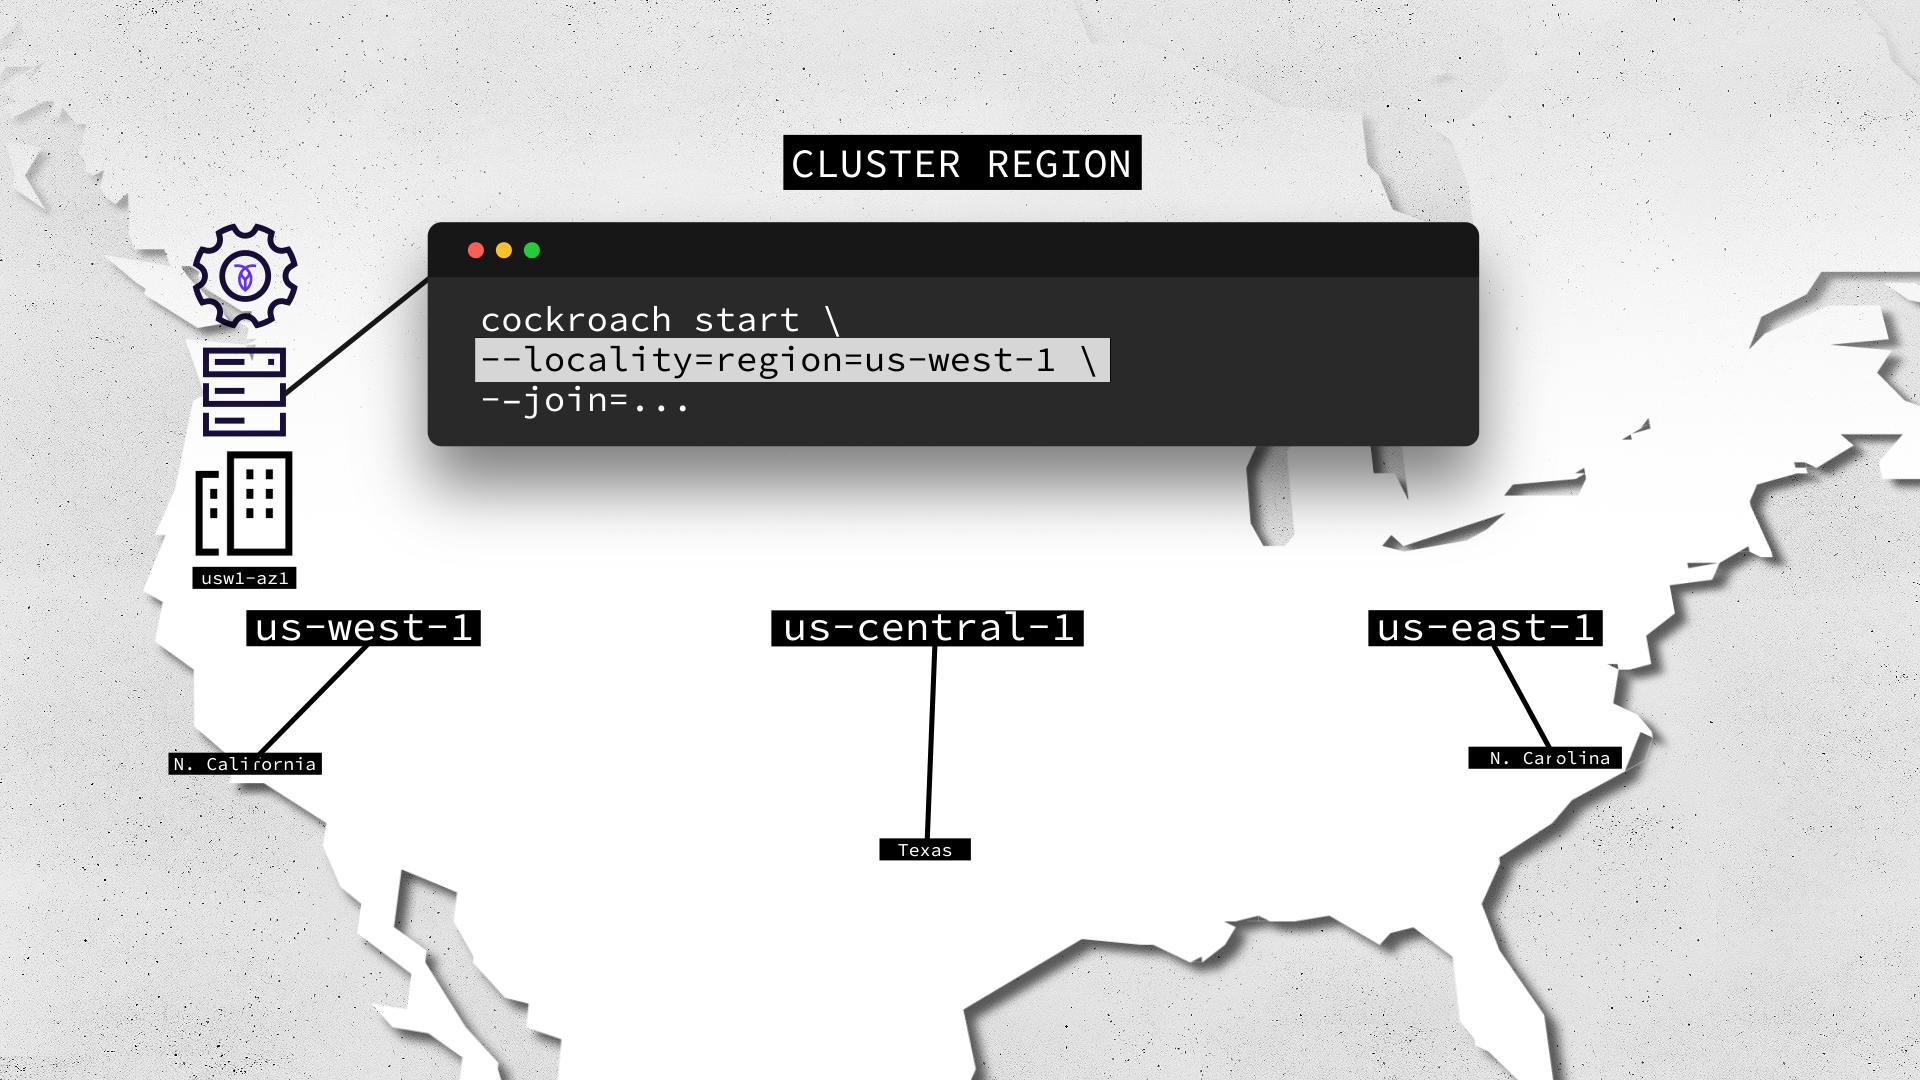
Task: Select the Texas location marker
Action: point(923,849)
